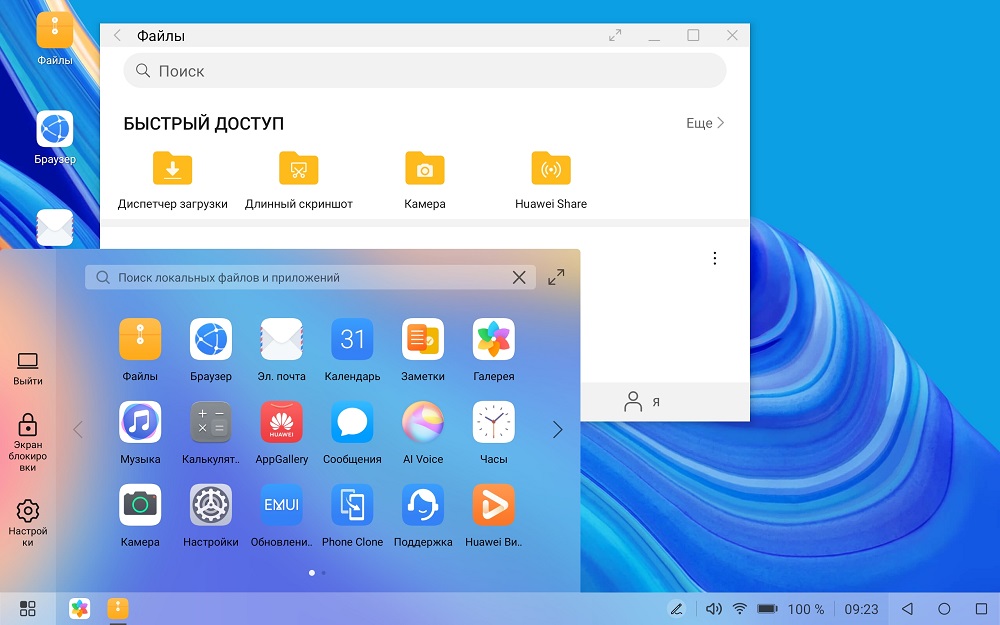
Task: Launch Huawei Видео app
Action: 494,505
